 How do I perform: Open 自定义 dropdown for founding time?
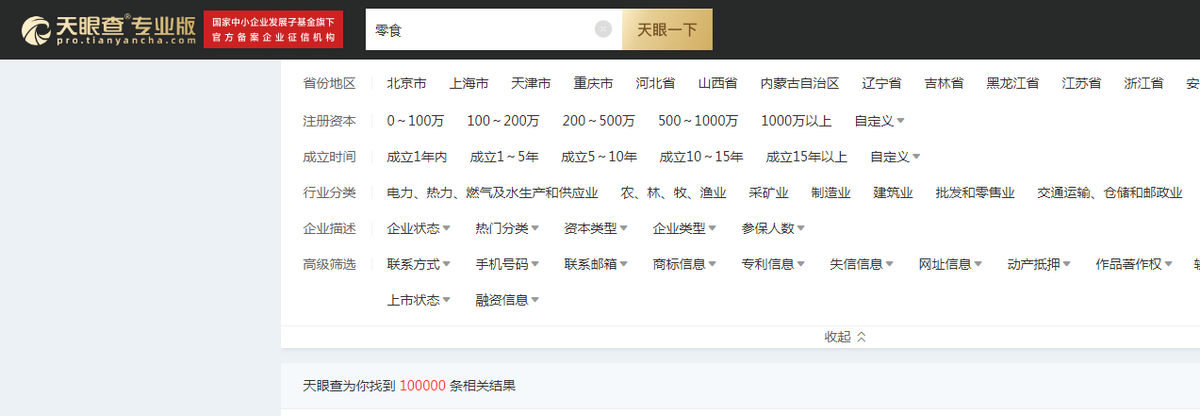(x=895, y=157)
